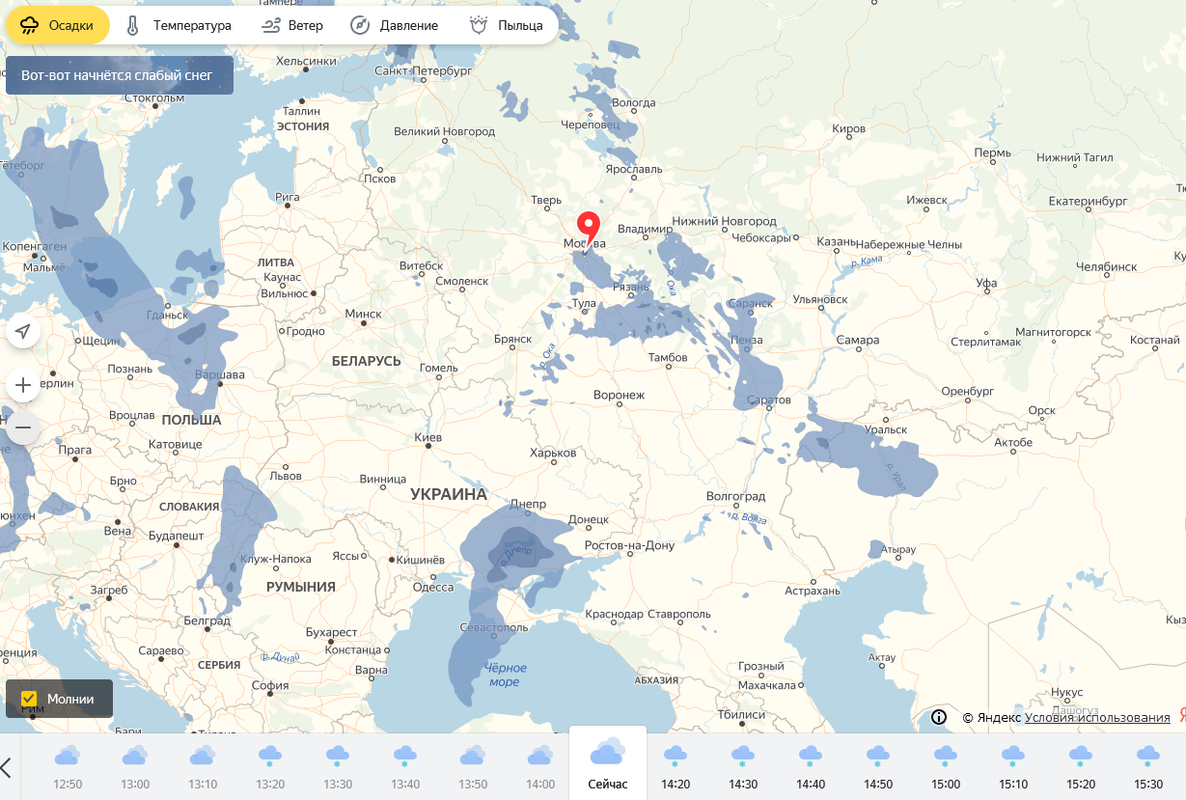The width and height of the screenshot is (1186, 800).
Task: Jump to the 13:30 timeline frame
Action: click(x=337, y=767)
